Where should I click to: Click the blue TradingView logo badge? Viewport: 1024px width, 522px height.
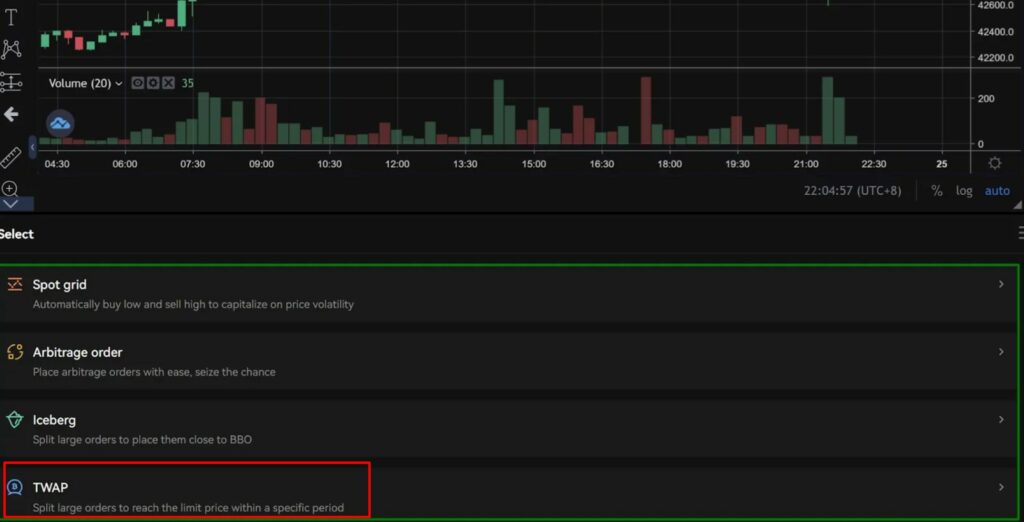(61, 123)
